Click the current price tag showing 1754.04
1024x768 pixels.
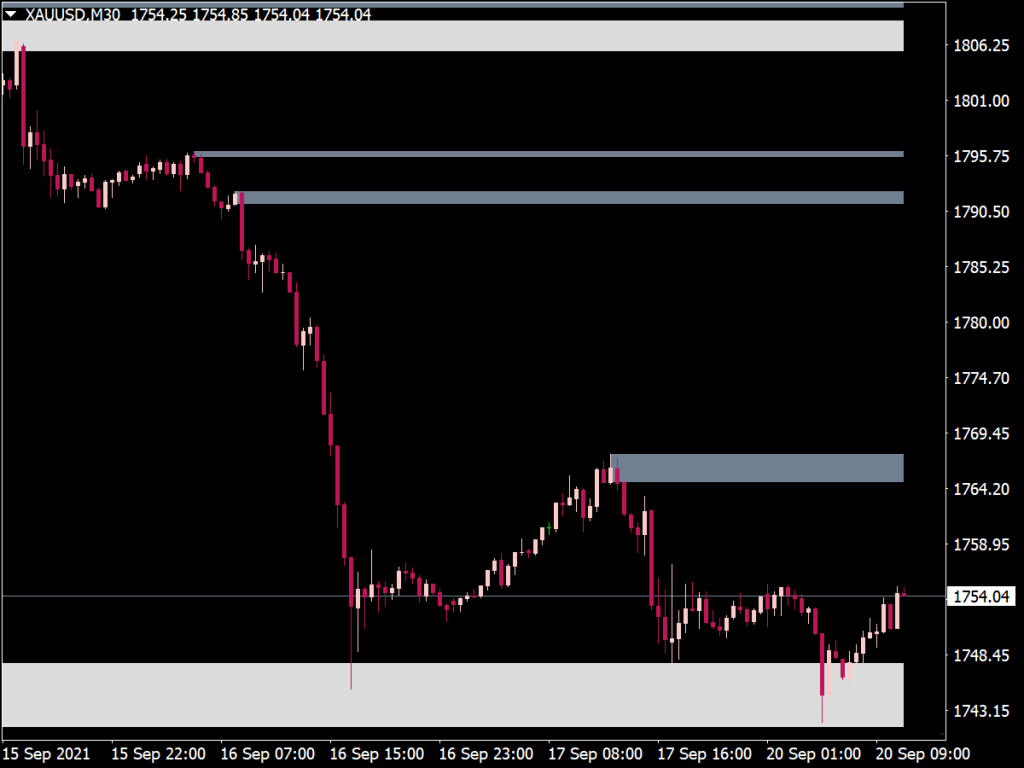982,596
